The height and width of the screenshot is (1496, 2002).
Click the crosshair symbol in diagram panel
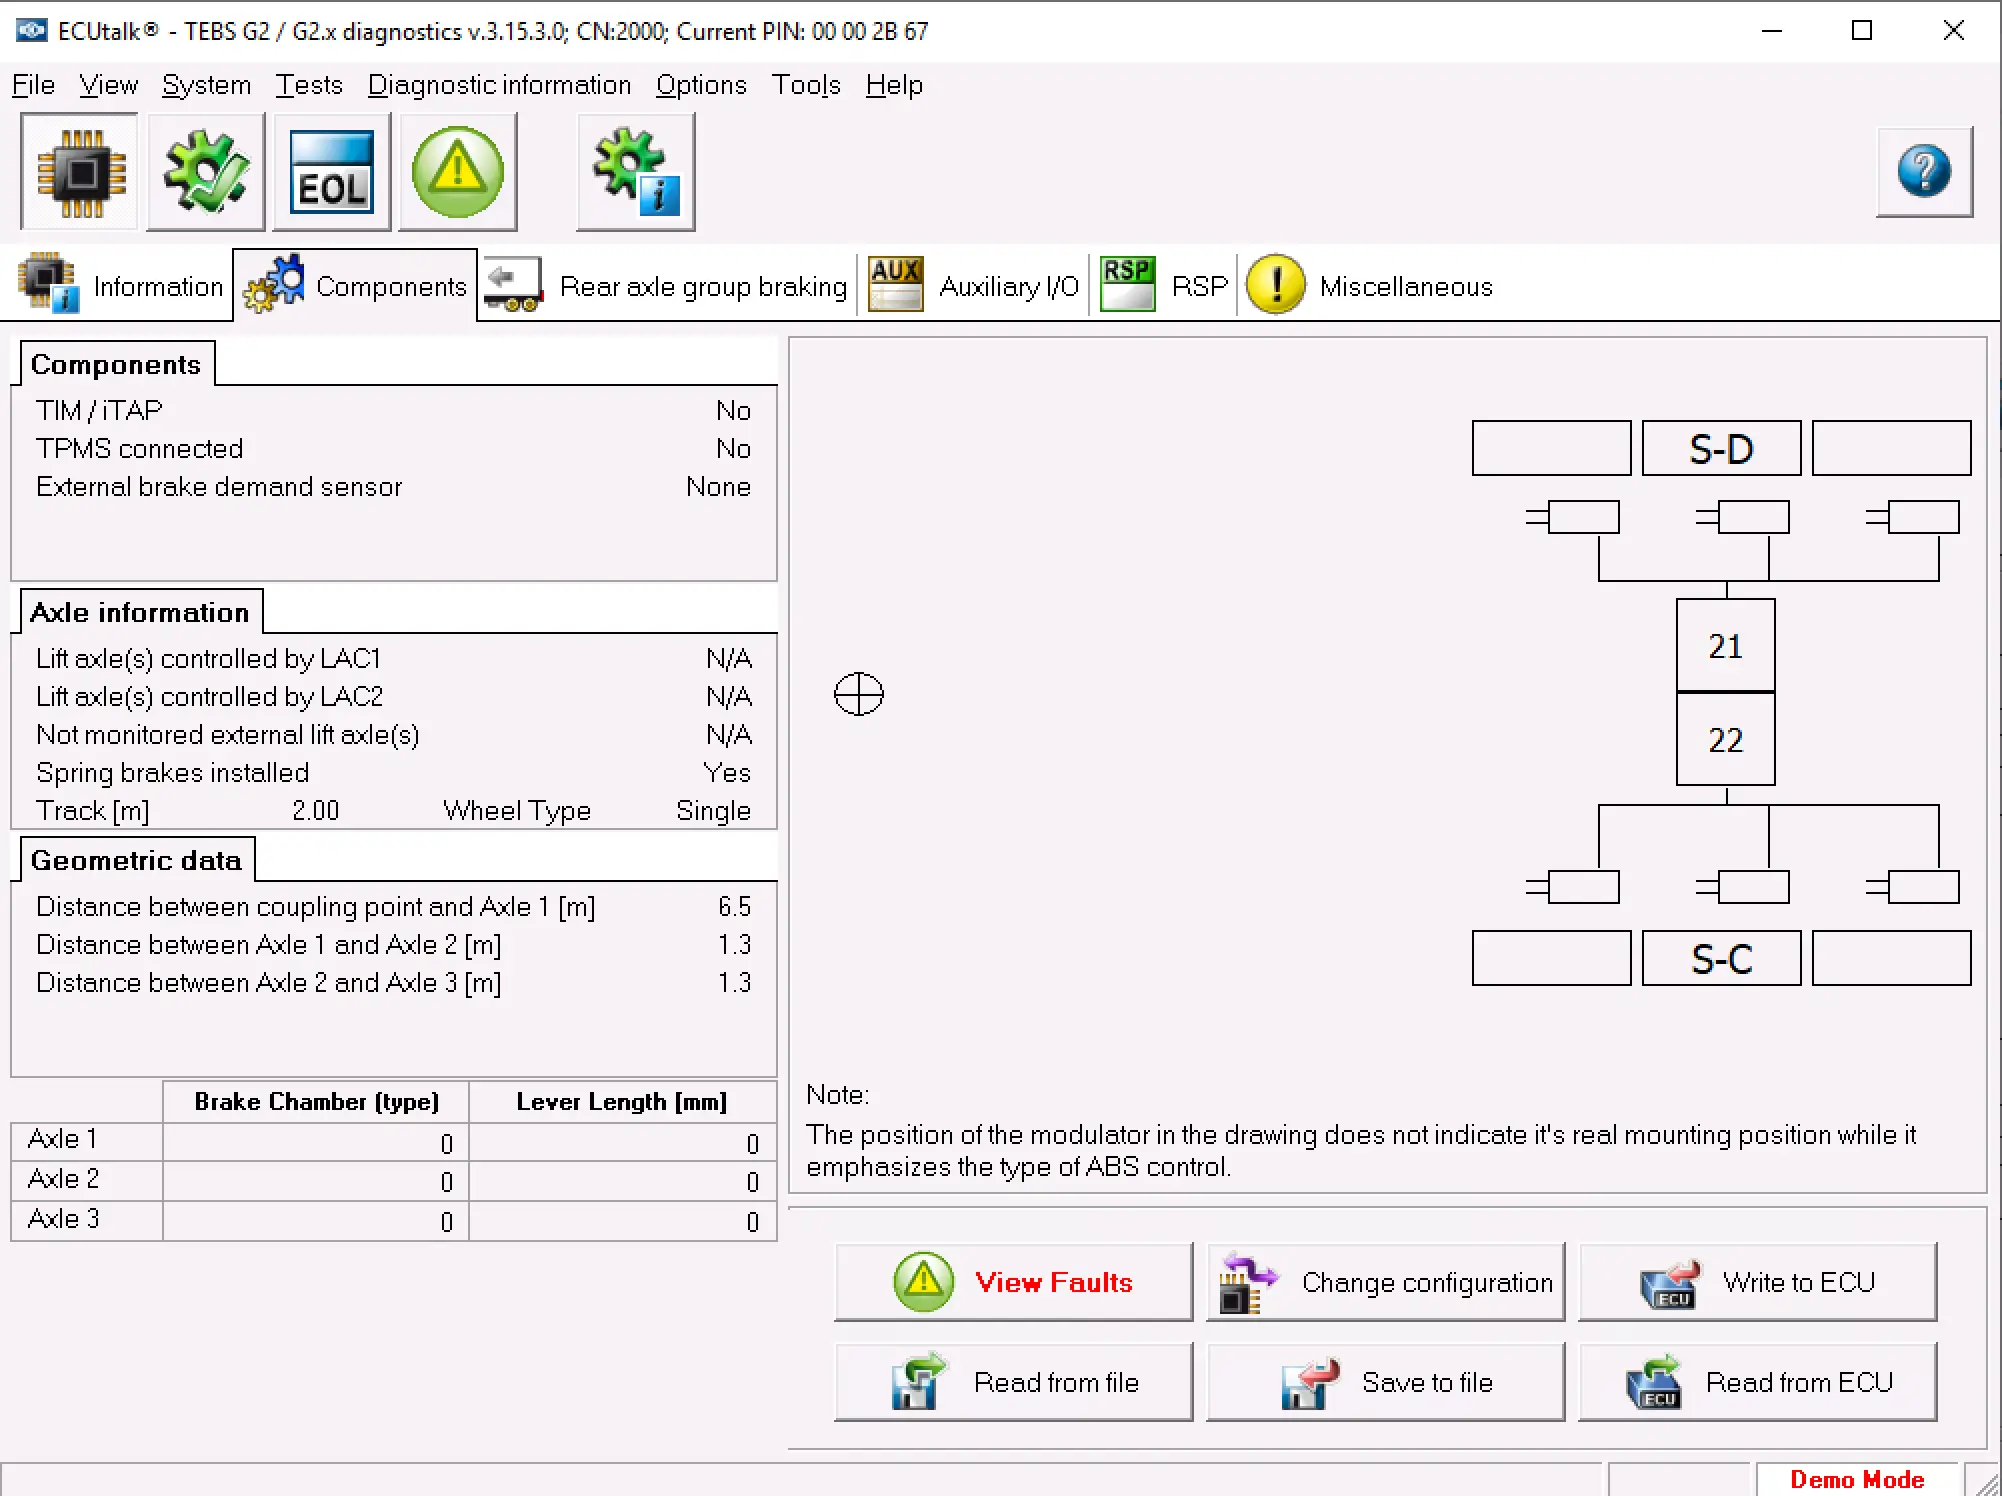click(x=858, y=694)
